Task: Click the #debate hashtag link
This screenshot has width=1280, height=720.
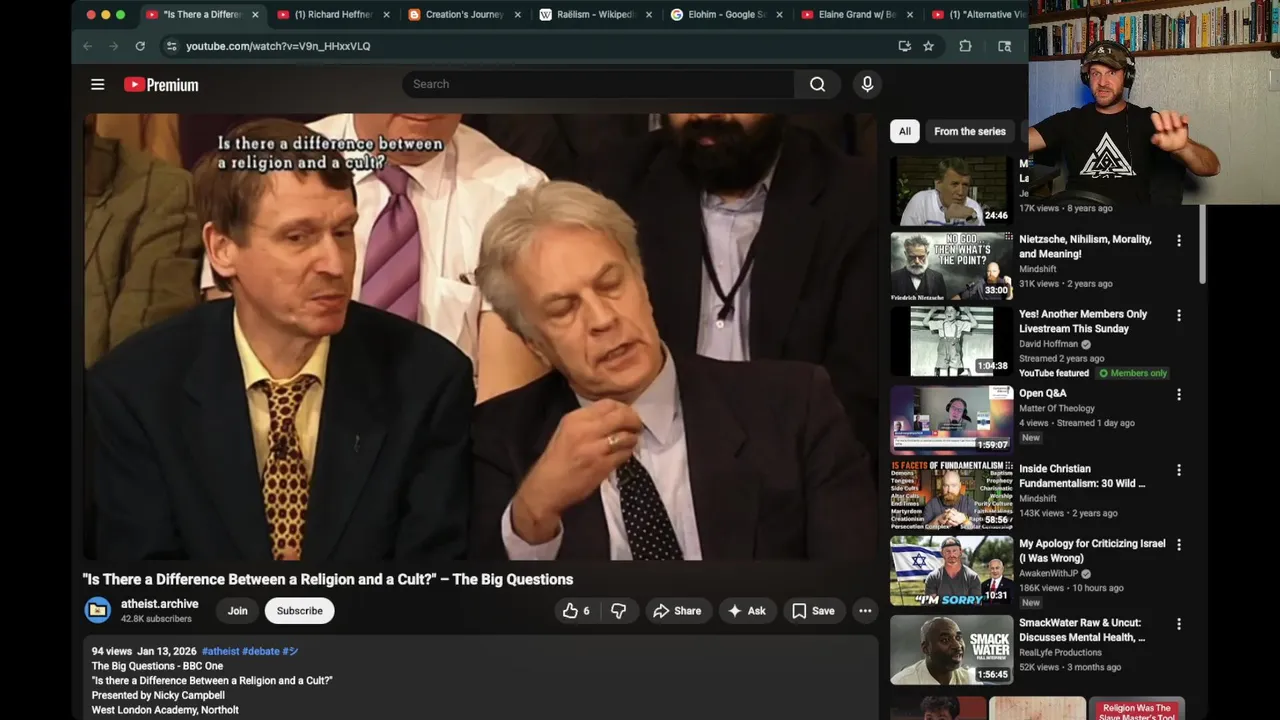Action: (x=260, y=651)
